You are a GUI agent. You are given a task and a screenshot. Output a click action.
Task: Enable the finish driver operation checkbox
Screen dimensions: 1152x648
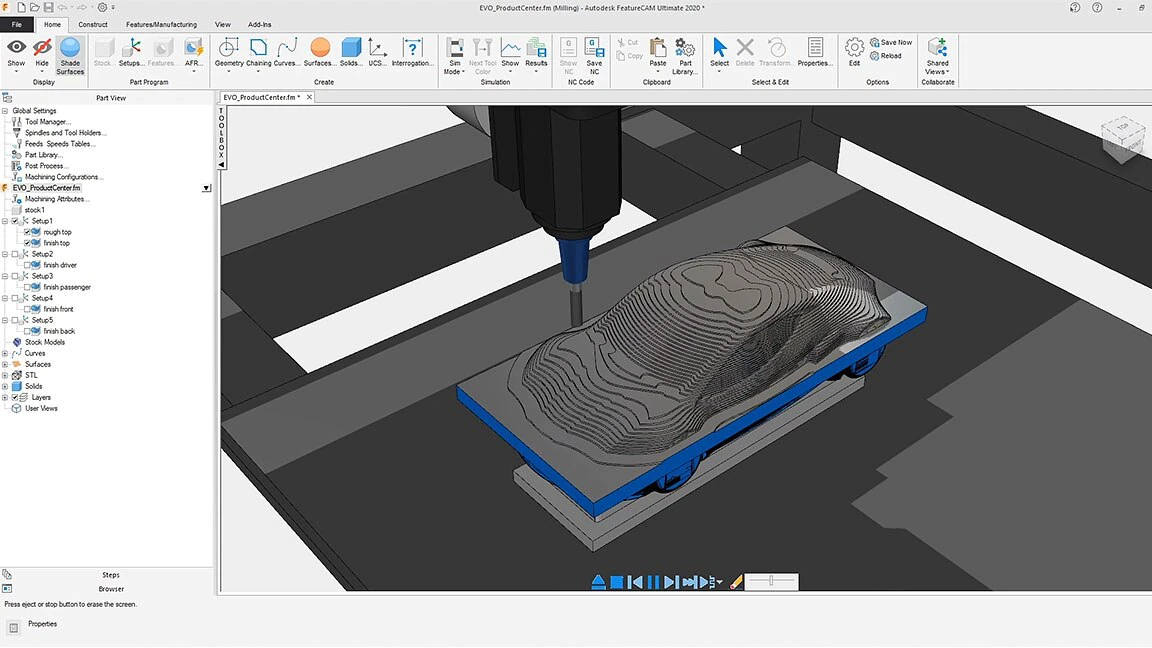coord(28,265)
